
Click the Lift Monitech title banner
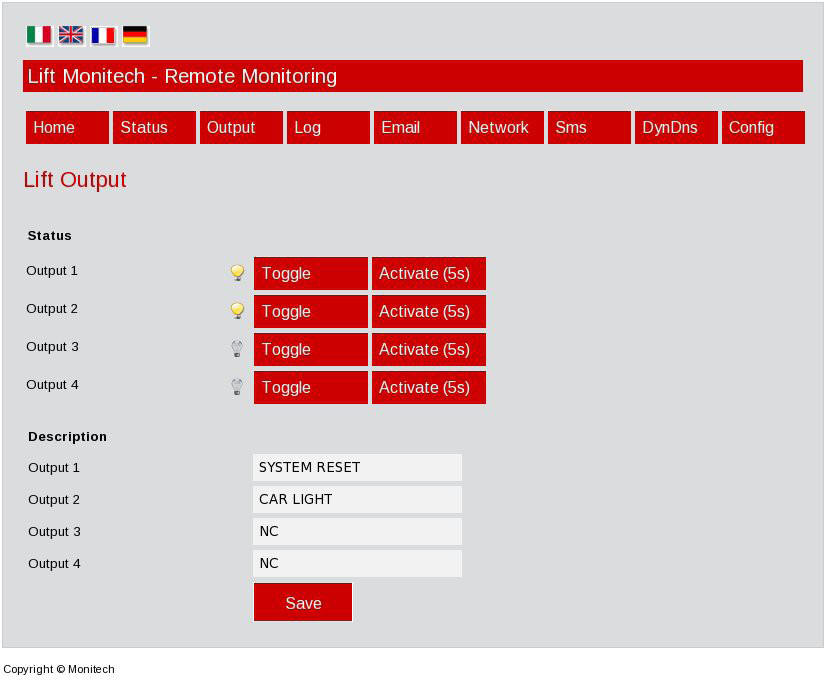(x=412, y=76)
